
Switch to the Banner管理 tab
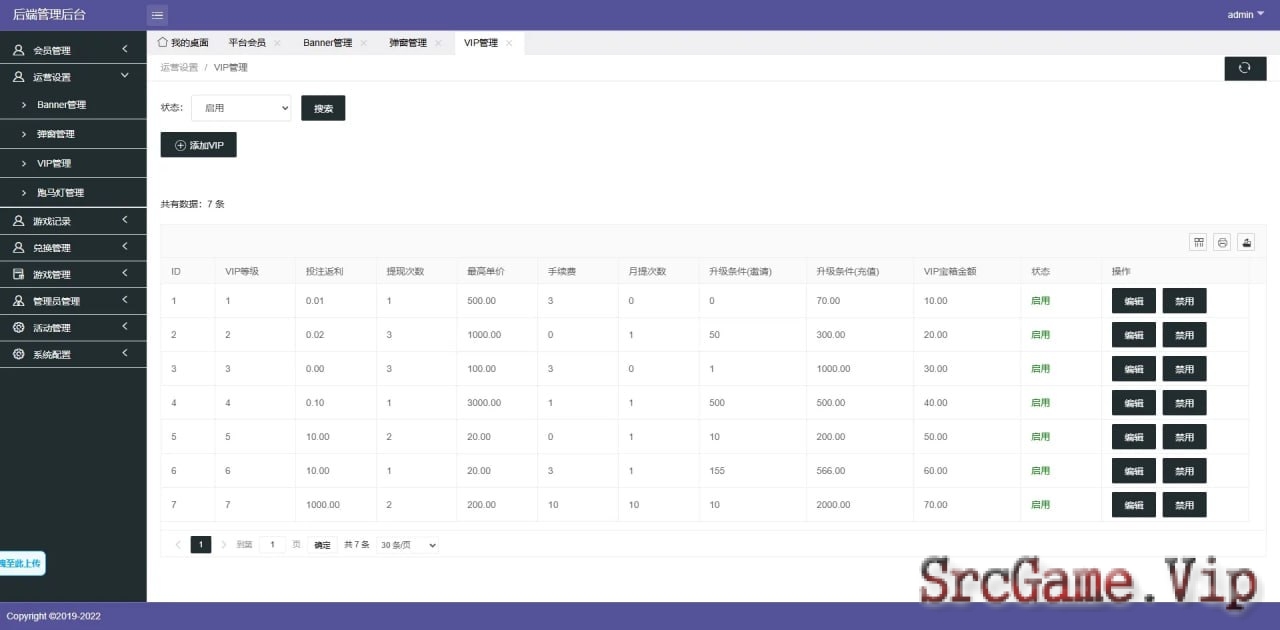point(328,43)
